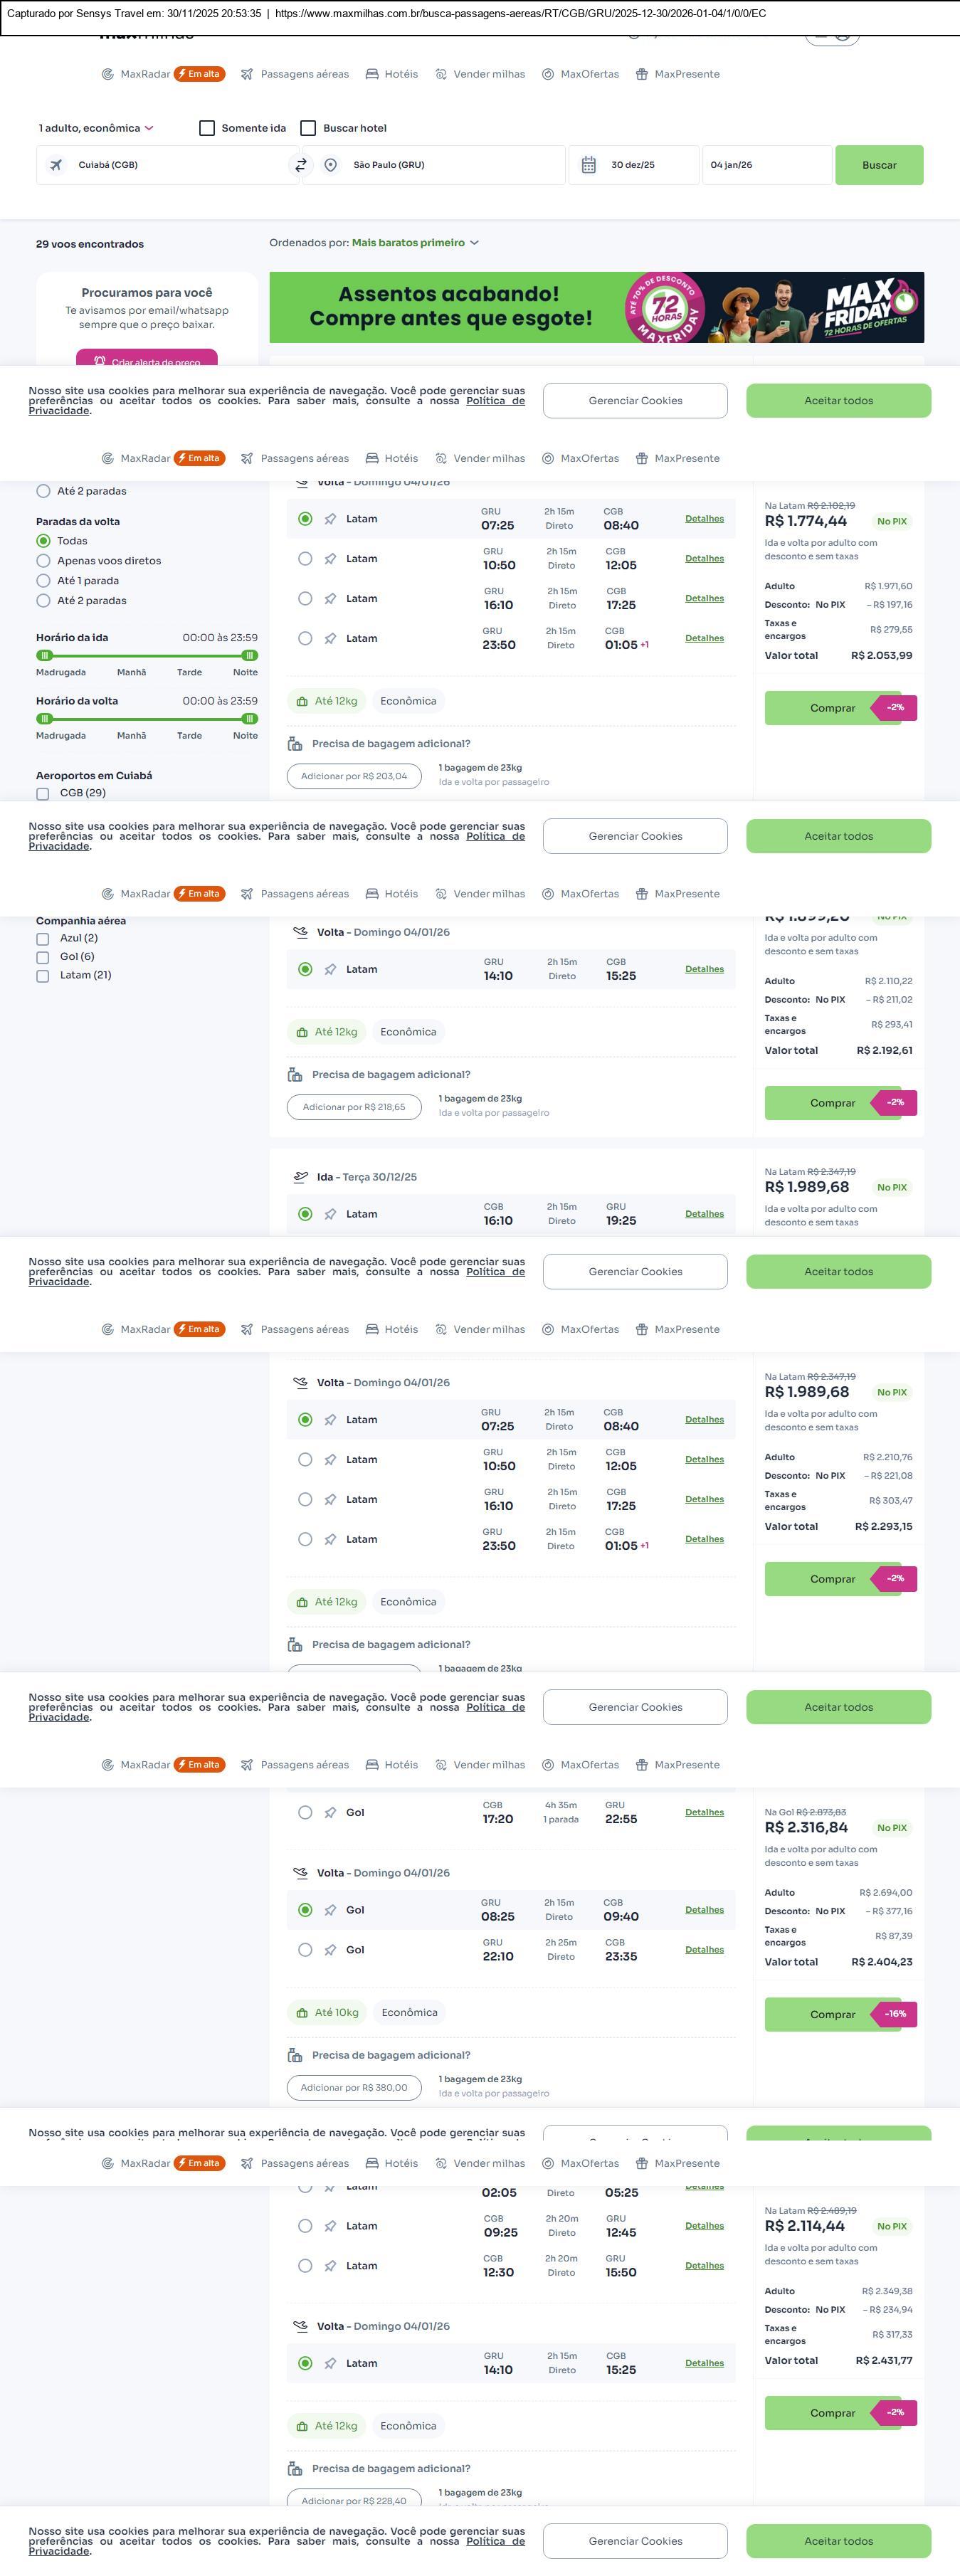Pin the Latam 12:30 departure flight
This screenshot has height=2576, width=960.
pyautogui.click(x=330, y=2266)
